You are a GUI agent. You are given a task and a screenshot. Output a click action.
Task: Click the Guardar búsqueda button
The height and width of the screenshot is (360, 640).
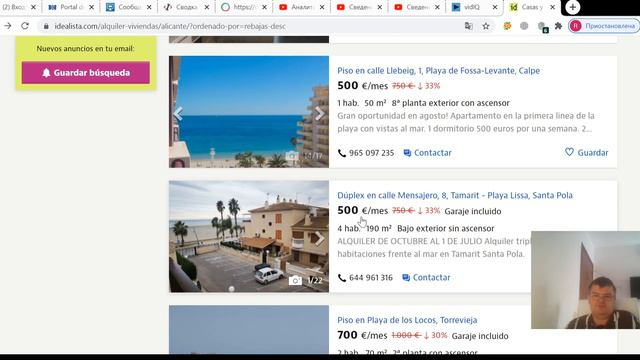pyautogui.click(x=86, y=73)
